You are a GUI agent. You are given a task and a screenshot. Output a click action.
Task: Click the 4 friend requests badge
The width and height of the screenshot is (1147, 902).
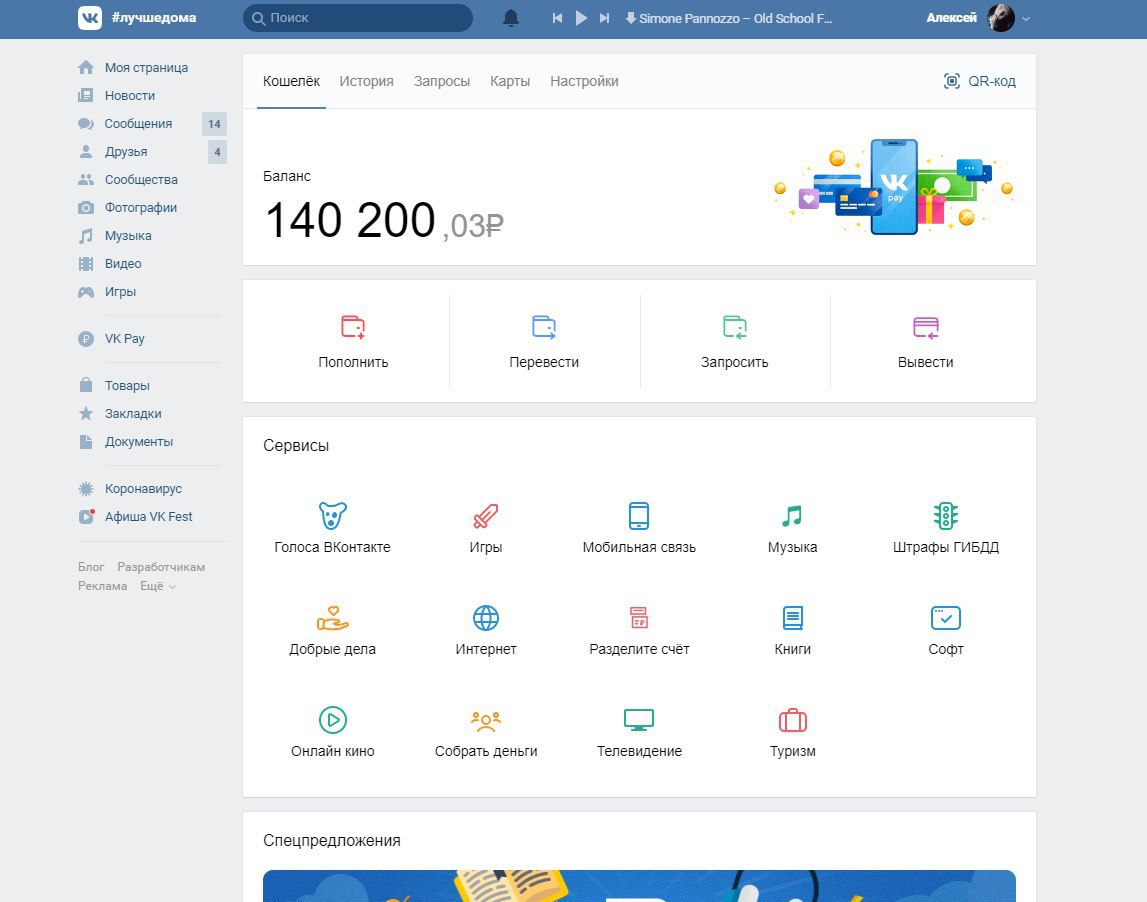[x=217, y=151]
